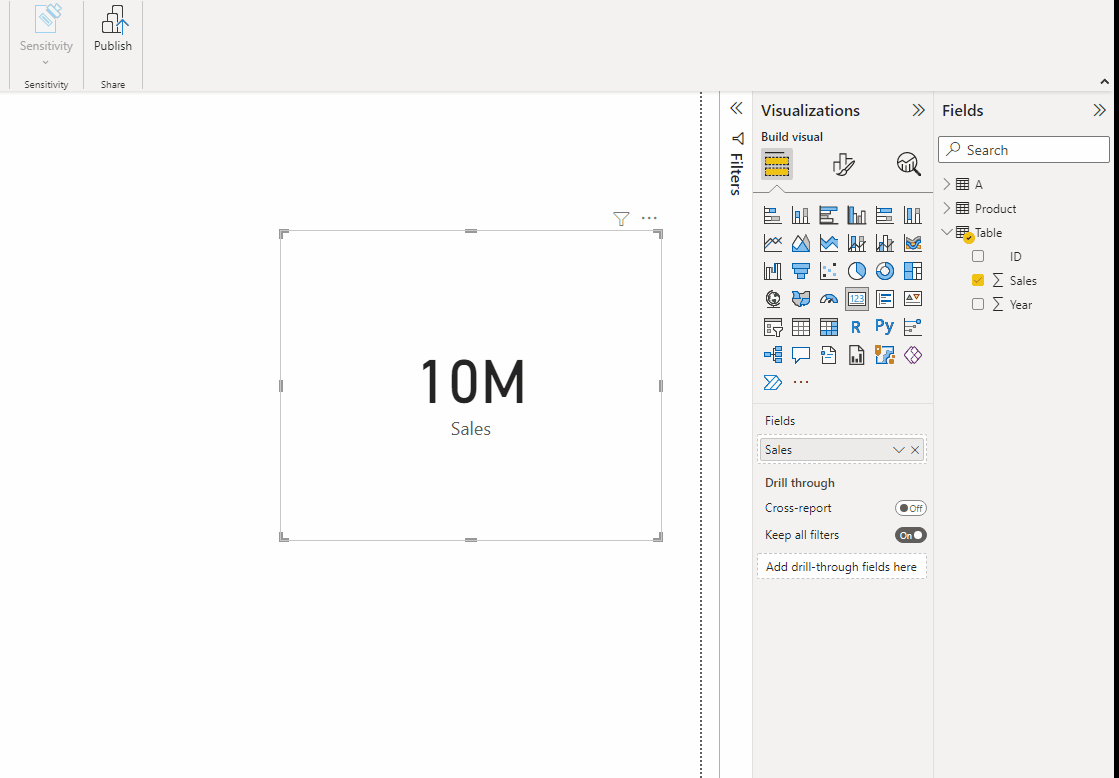Select the funnel chart visual
This screenshot has height=778, width=1119.
801,271
